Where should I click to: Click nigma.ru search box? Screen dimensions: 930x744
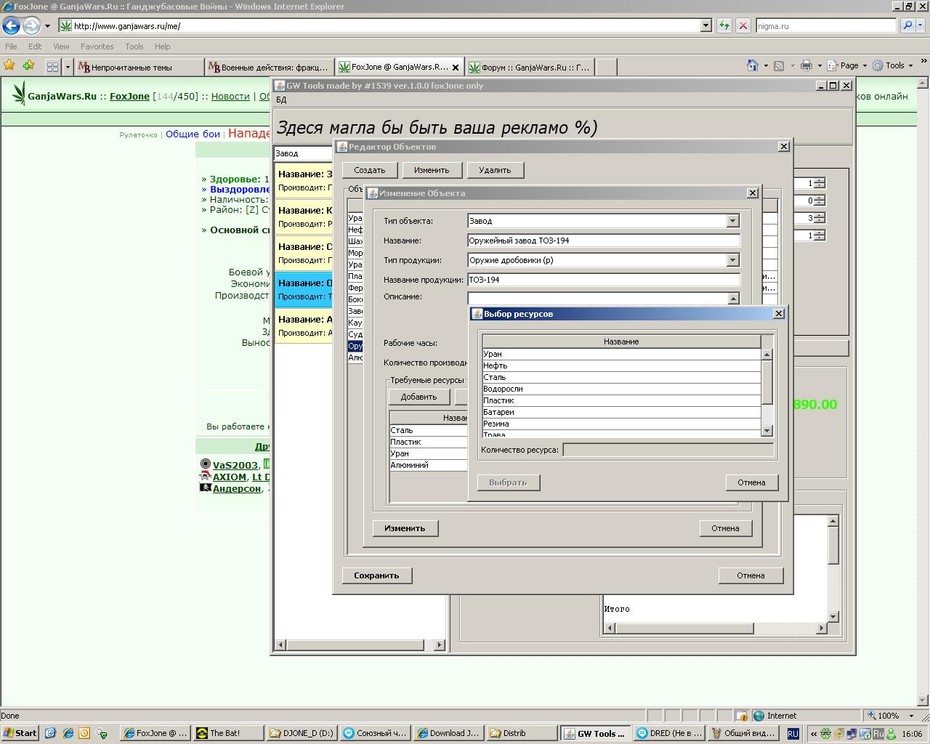(826, 26)
